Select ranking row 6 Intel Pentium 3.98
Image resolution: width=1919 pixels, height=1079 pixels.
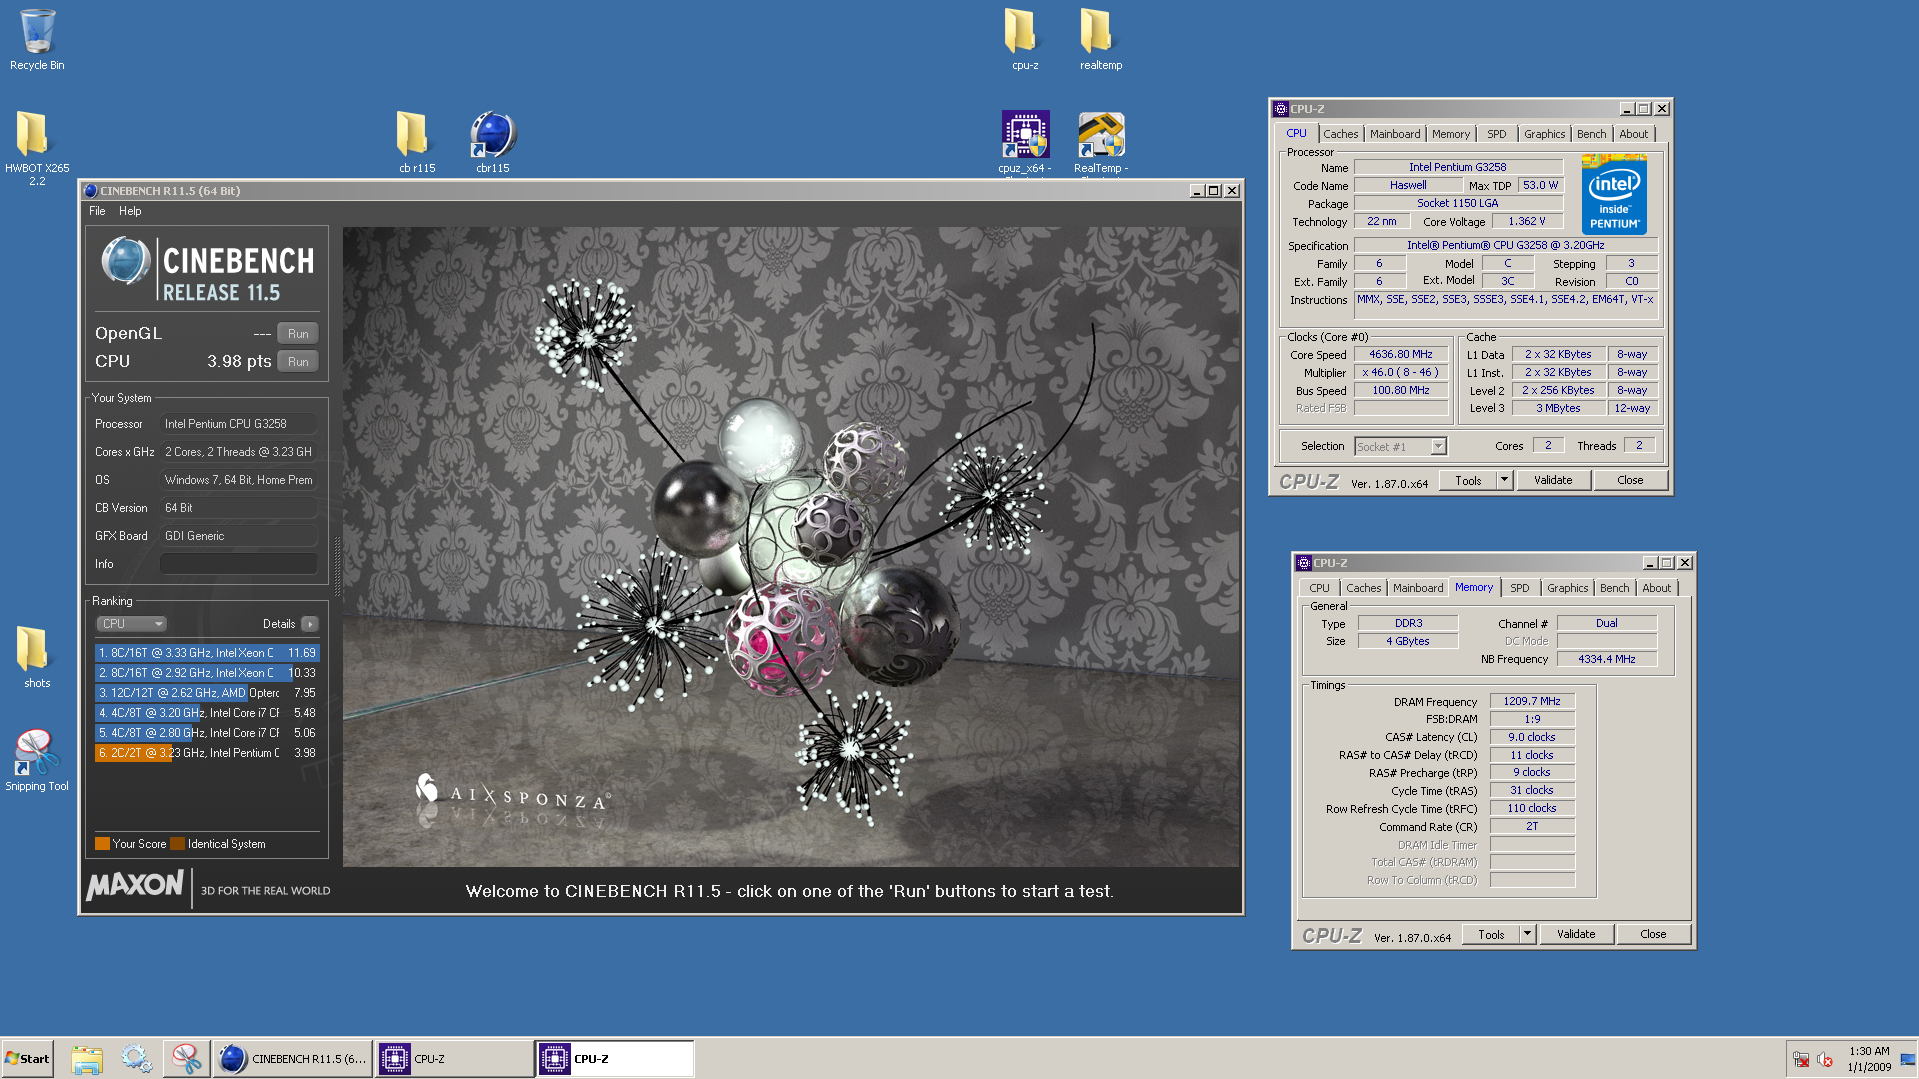[x=207, y=753]
